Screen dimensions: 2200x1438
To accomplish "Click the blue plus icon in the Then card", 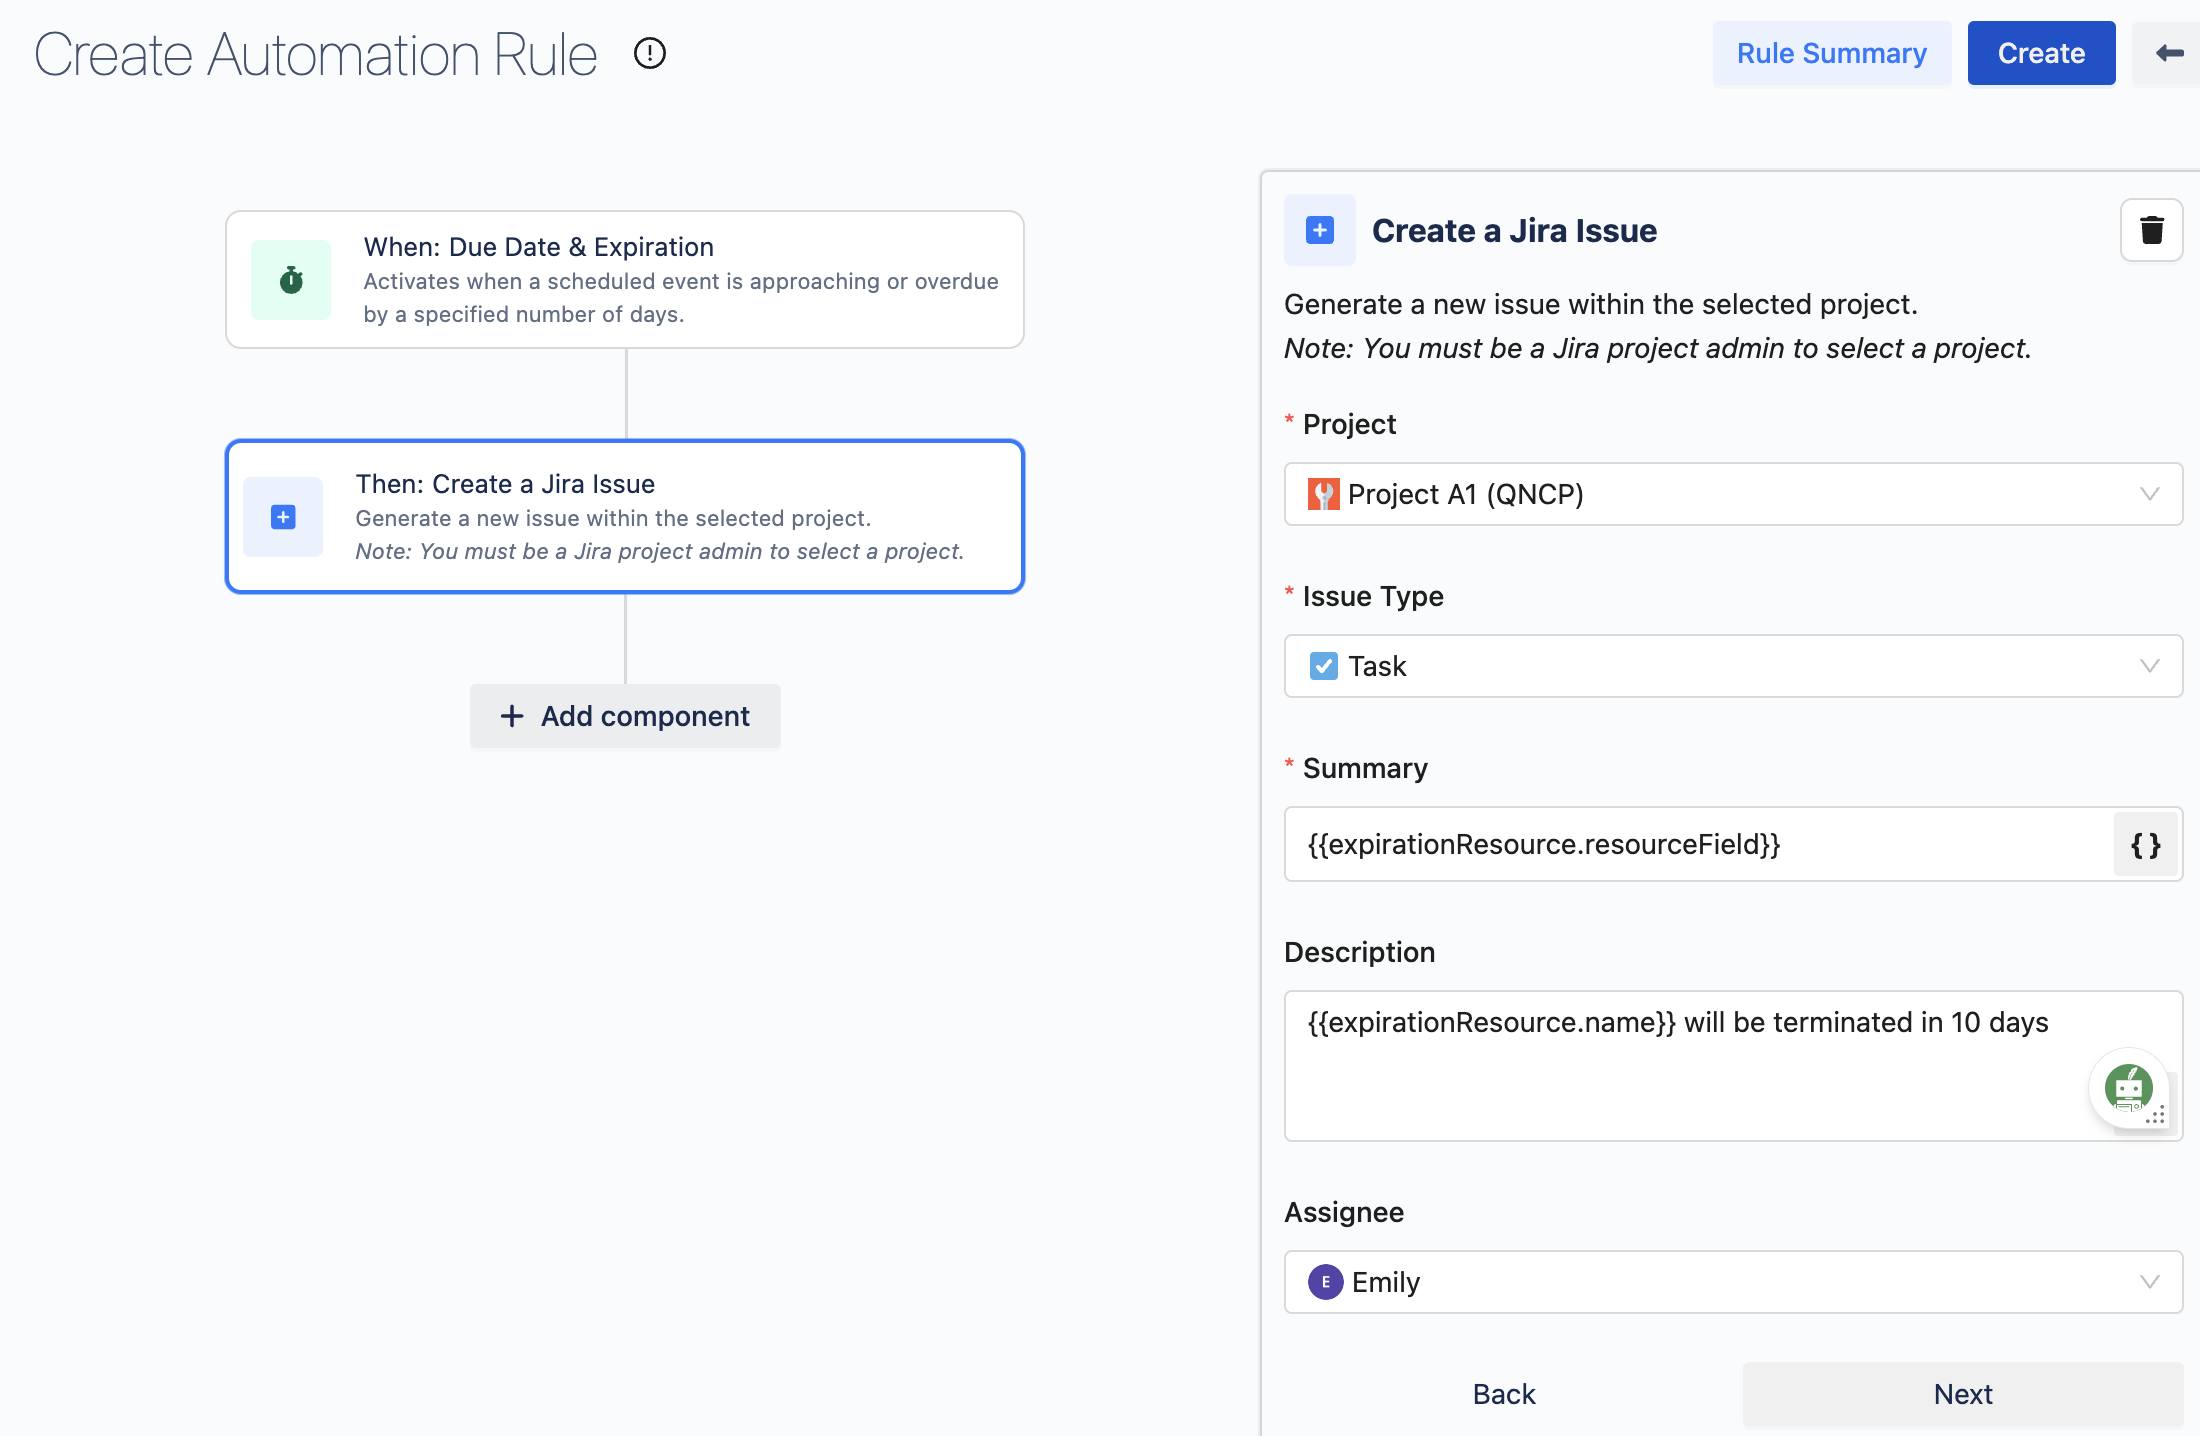I will point(283,517).
